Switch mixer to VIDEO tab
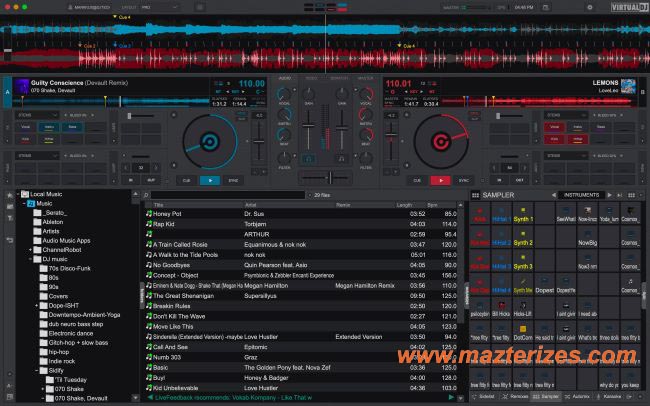 pos(311,78)
